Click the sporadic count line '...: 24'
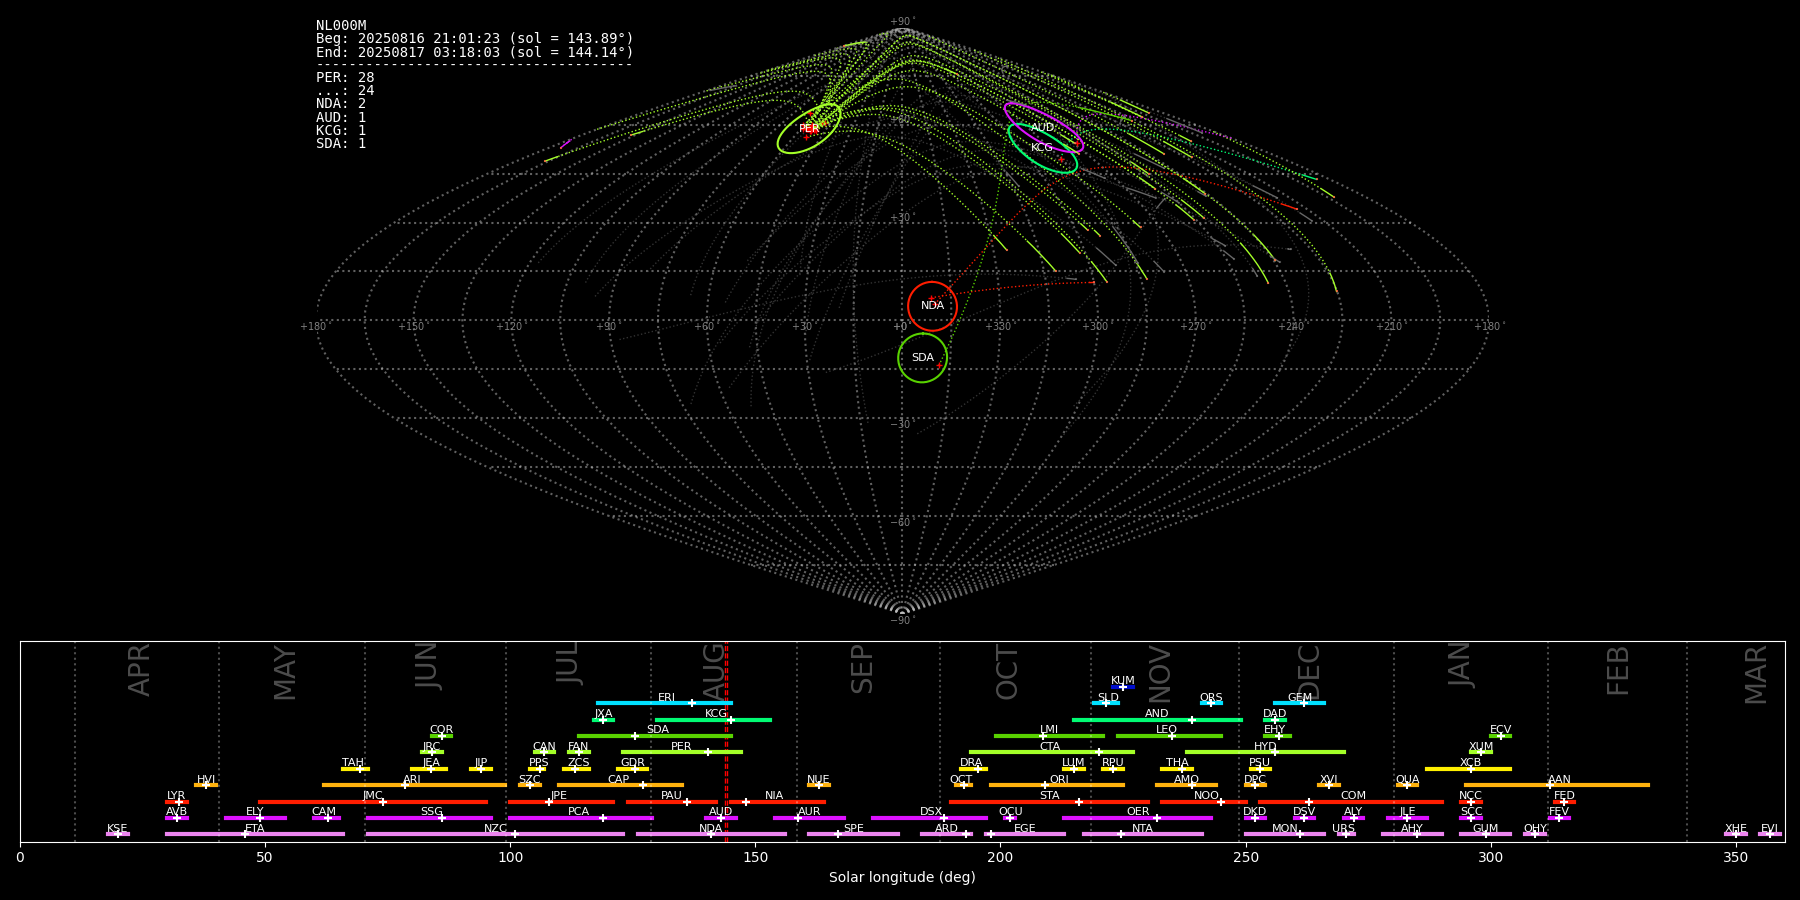Viewport: 1800px width, 900px height. click(345, 91)
